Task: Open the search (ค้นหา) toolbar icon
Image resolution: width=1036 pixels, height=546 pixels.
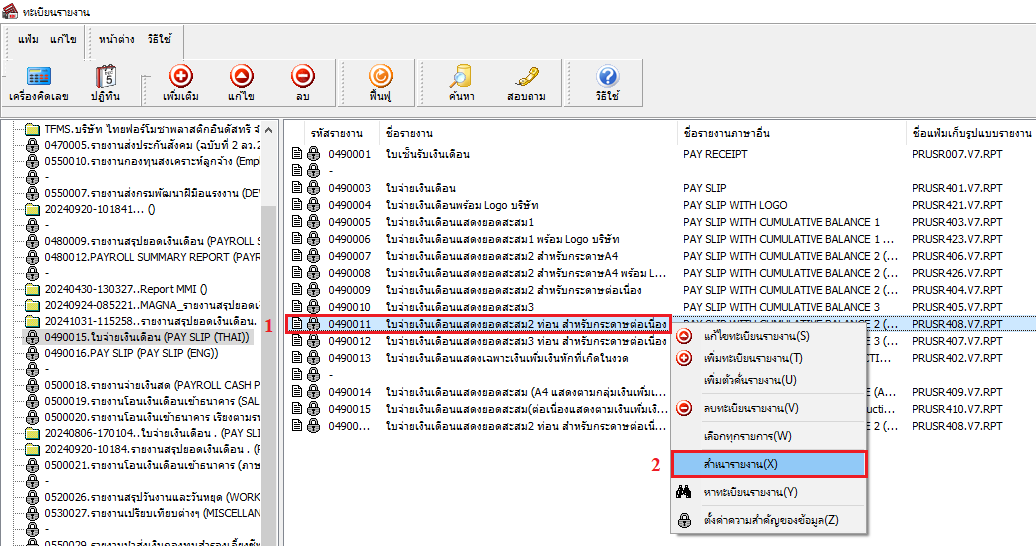Action: tap(461, 82)
